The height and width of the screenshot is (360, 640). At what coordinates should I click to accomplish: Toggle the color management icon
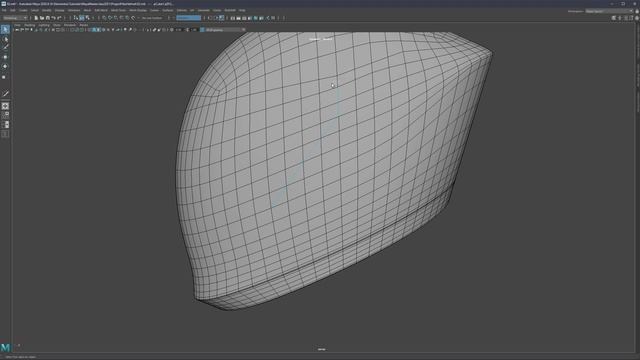[x=202, y=30]
